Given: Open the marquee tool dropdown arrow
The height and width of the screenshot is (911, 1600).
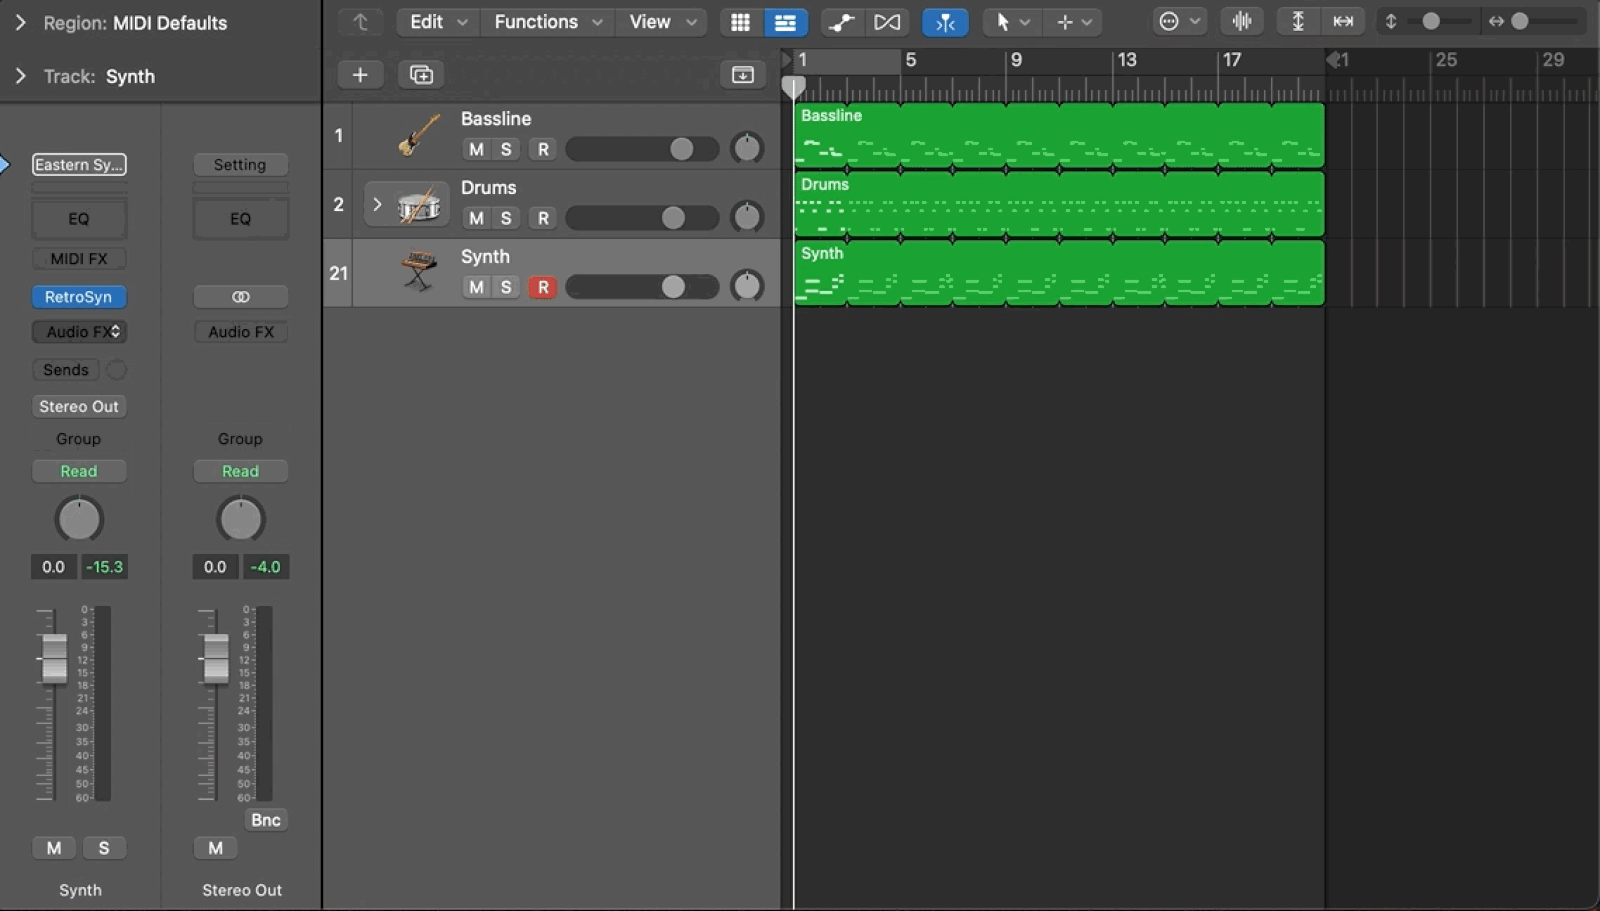Looking at the screenshot, I should coord(1088,22).
